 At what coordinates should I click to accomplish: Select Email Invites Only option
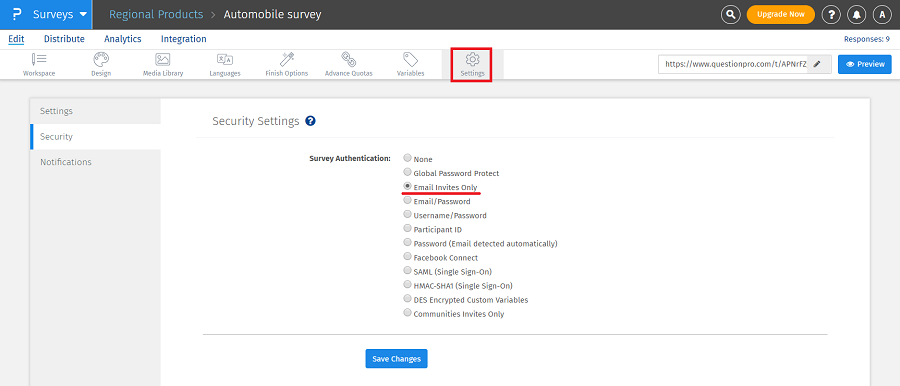point(408,186)
